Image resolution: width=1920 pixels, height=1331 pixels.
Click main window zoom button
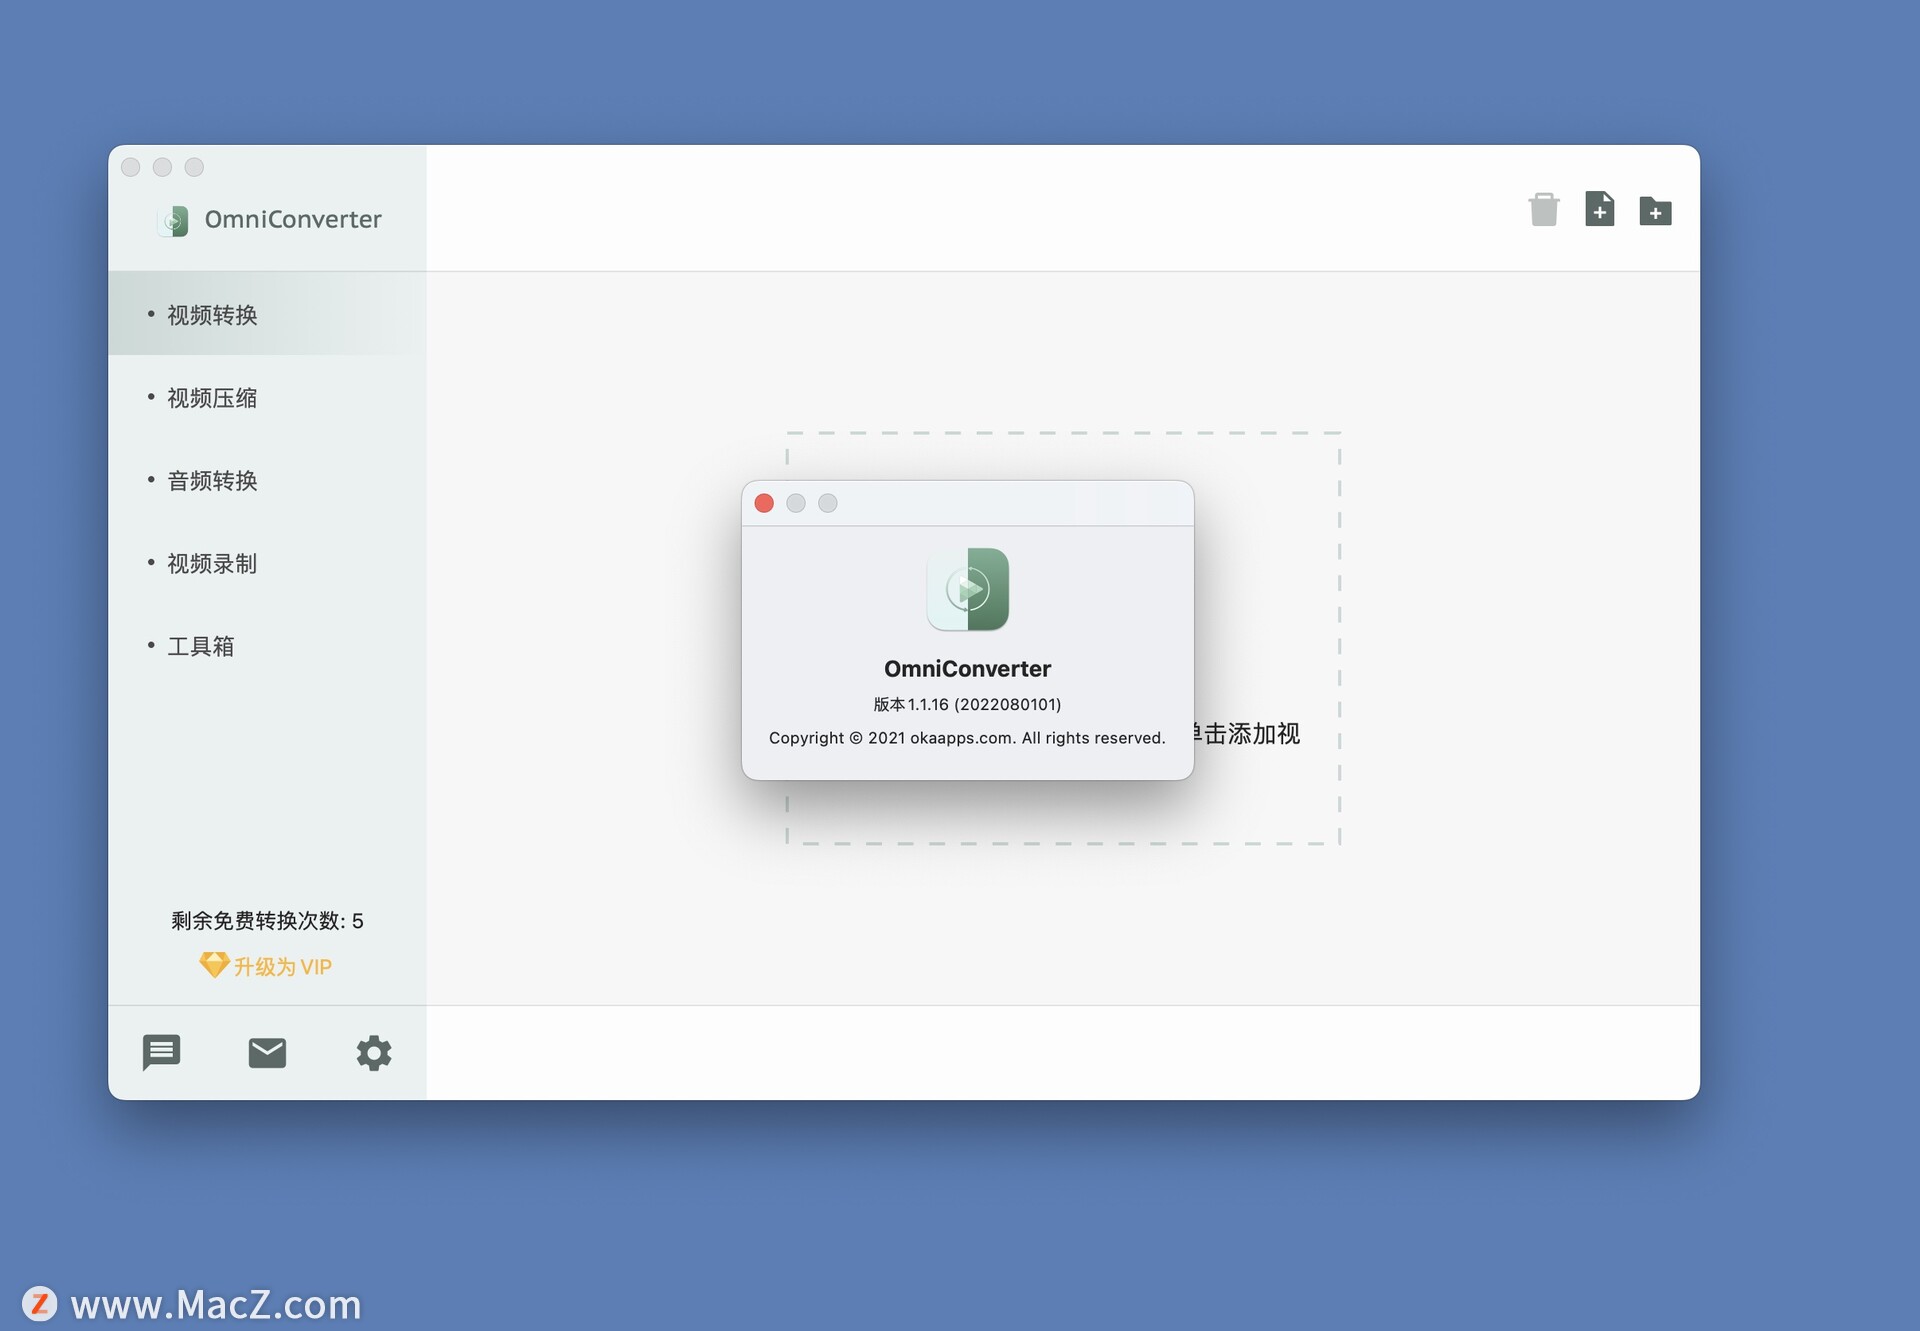tap(194, 167)
